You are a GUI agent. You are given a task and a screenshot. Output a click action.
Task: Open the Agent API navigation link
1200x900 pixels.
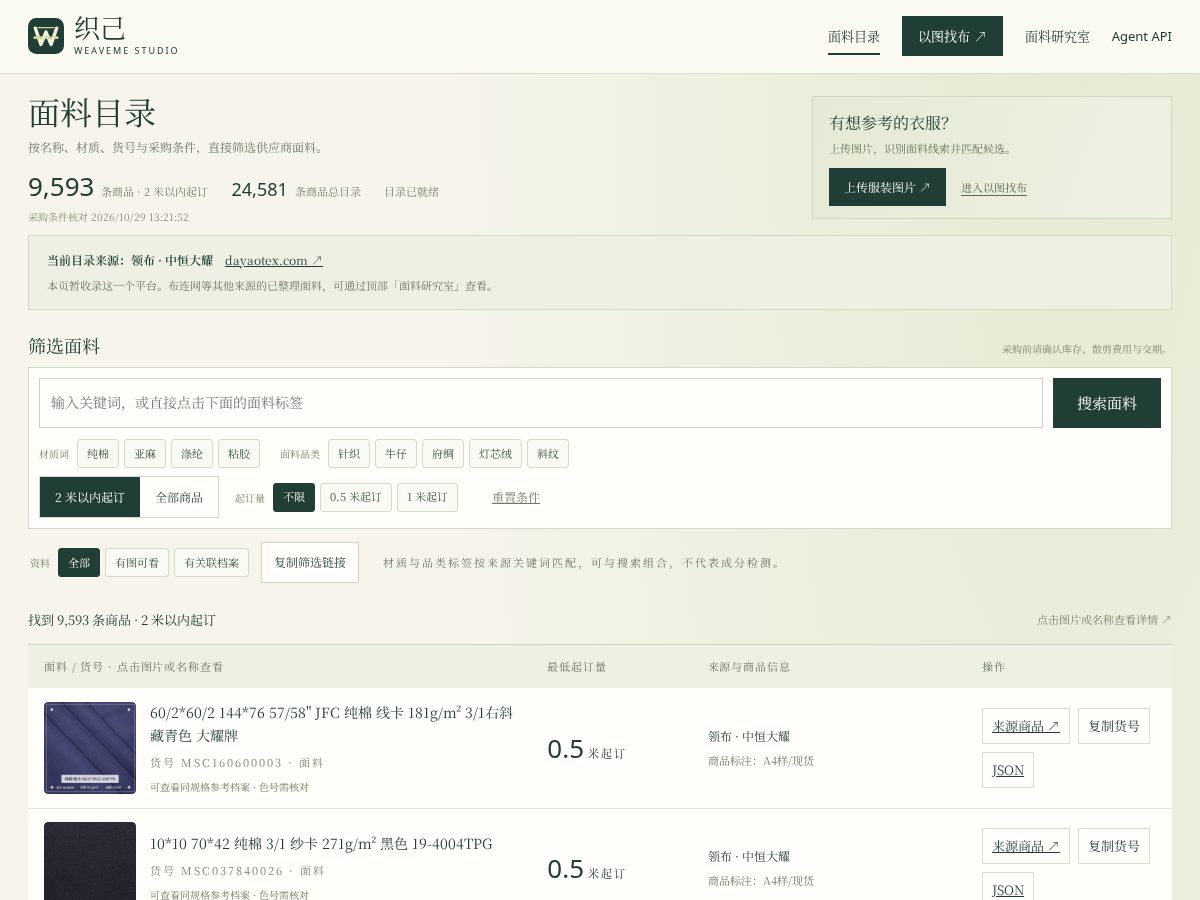pyautogui.click(x=1141, y=37)
